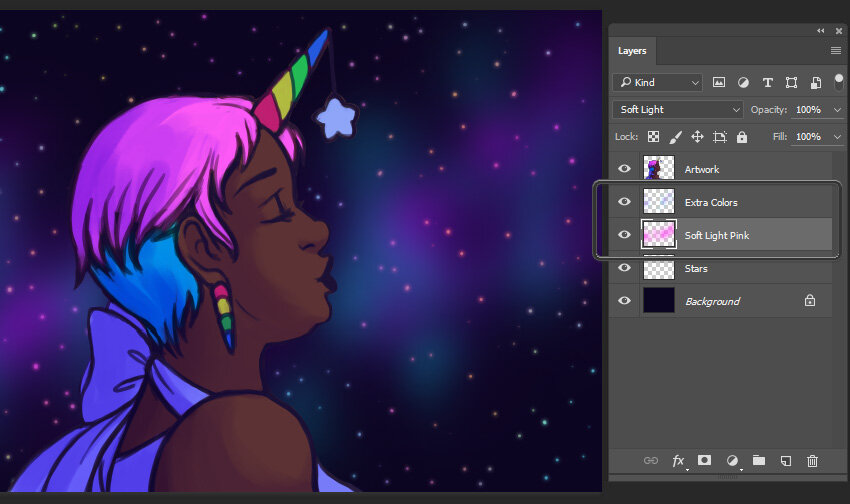
Task: Open the Layers panel menu
Action: (836, 50)
